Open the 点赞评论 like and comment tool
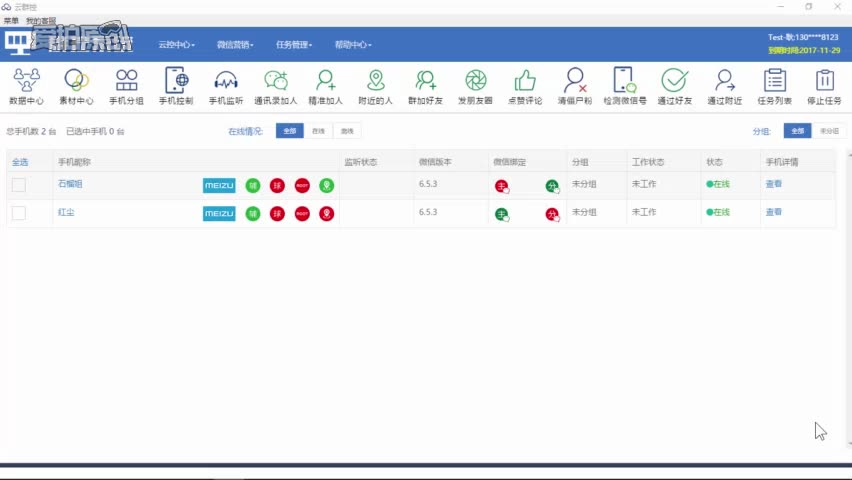852x480 pixels. coord(525,86)
